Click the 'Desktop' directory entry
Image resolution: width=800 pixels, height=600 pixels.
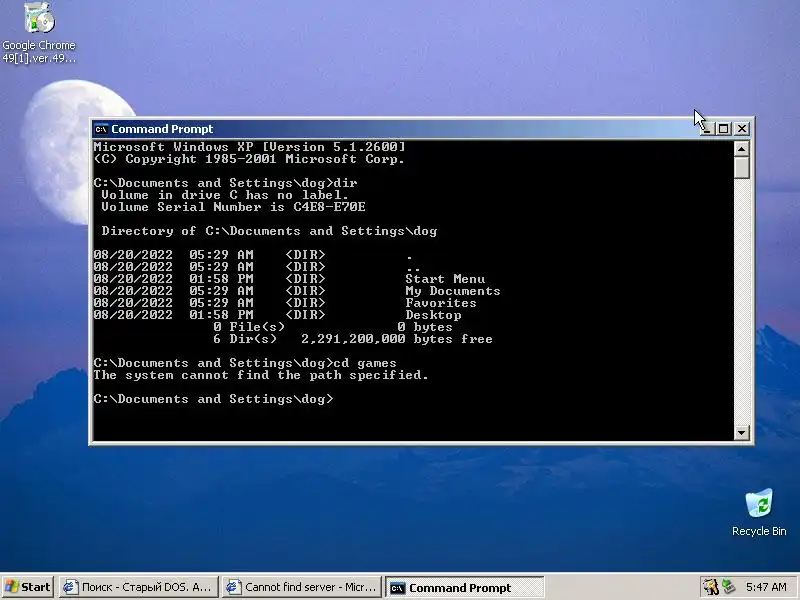[x=433, y=315]
